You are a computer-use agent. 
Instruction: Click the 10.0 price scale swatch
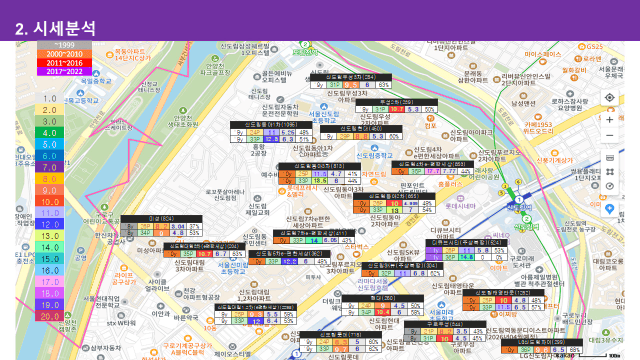49,202
